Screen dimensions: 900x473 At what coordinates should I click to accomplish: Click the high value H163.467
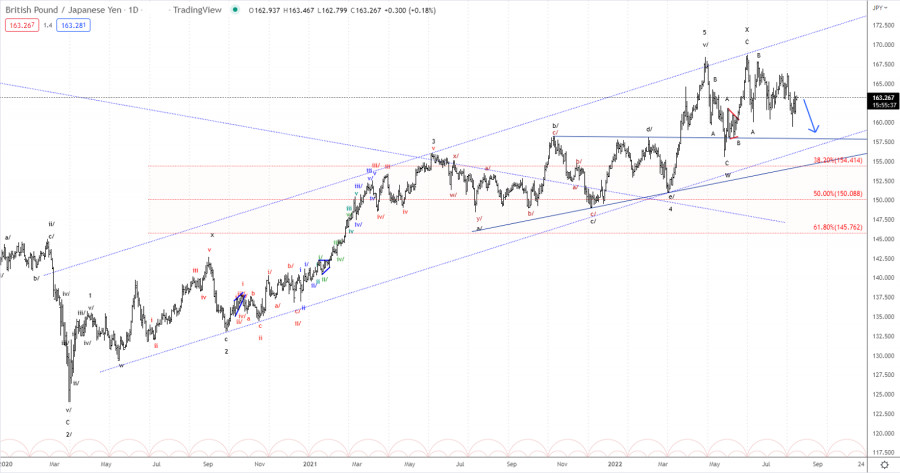(x=300, y=10)
